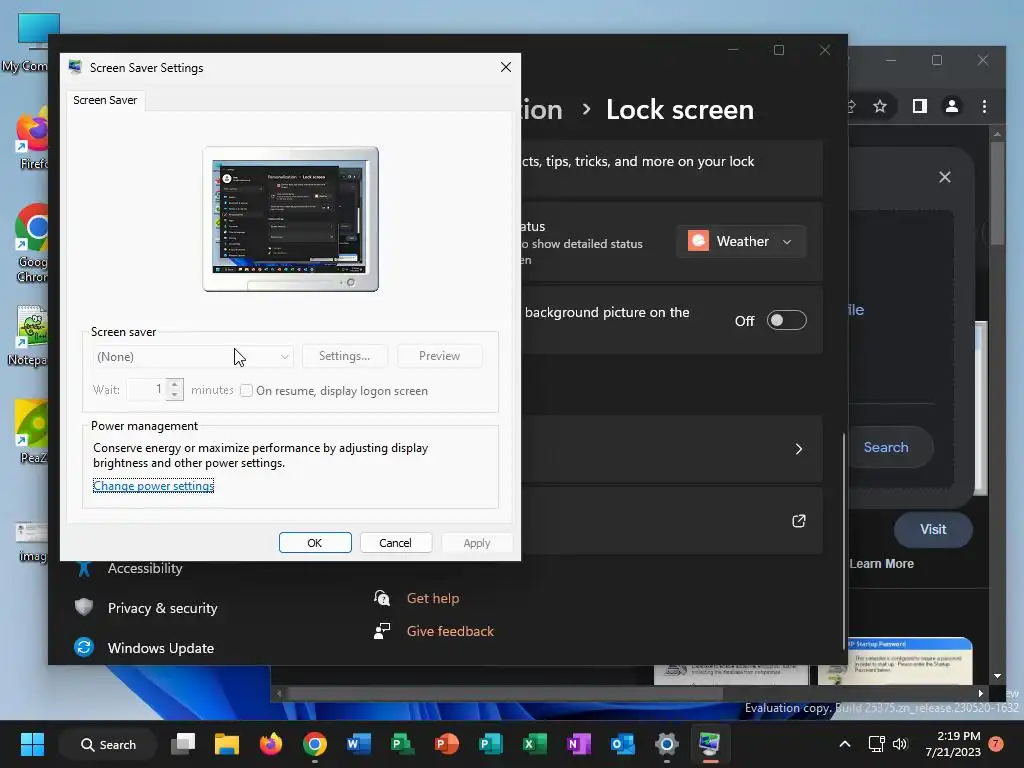The height and width of the screenshot is (768, 1024).
Task: Open Change power settings link
Action: pyautogui.click(x=153, y=486)
